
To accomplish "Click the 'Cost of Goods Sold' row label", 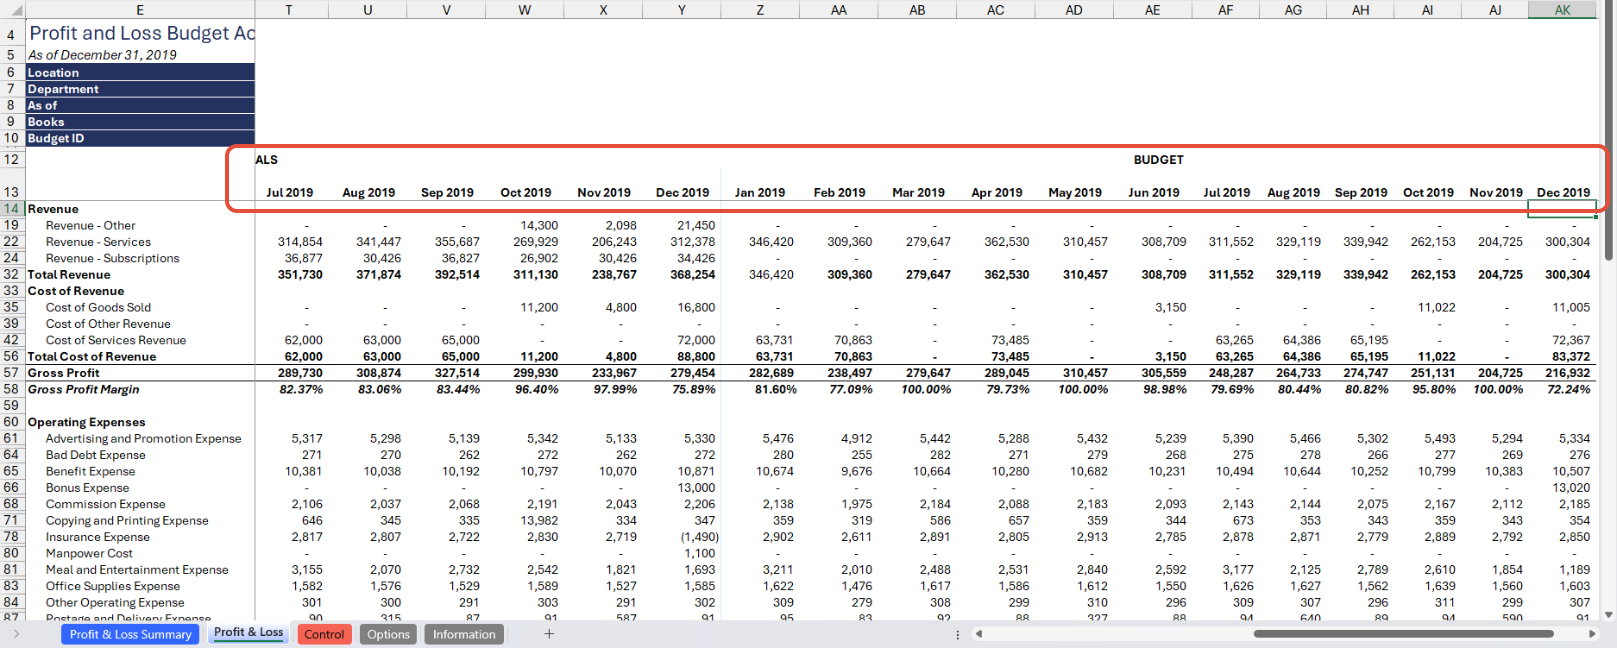I will point(98,307).
